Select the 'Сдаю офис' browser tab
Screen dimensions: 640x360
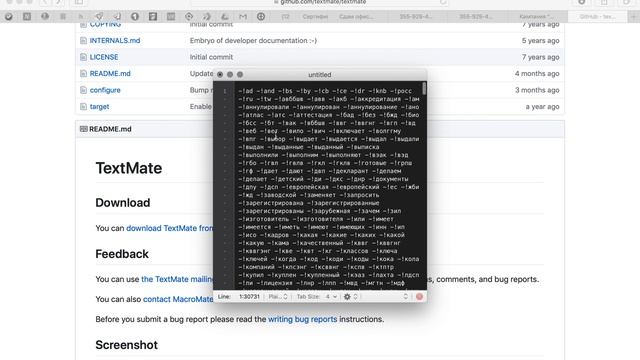356,17
